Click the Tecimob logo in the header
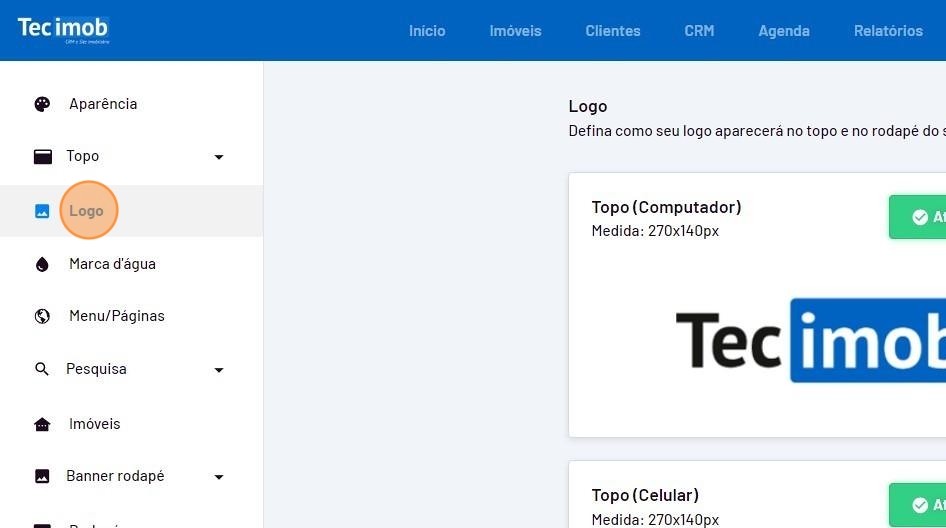Viewport: 946px width, 528px height. point(63,29)
